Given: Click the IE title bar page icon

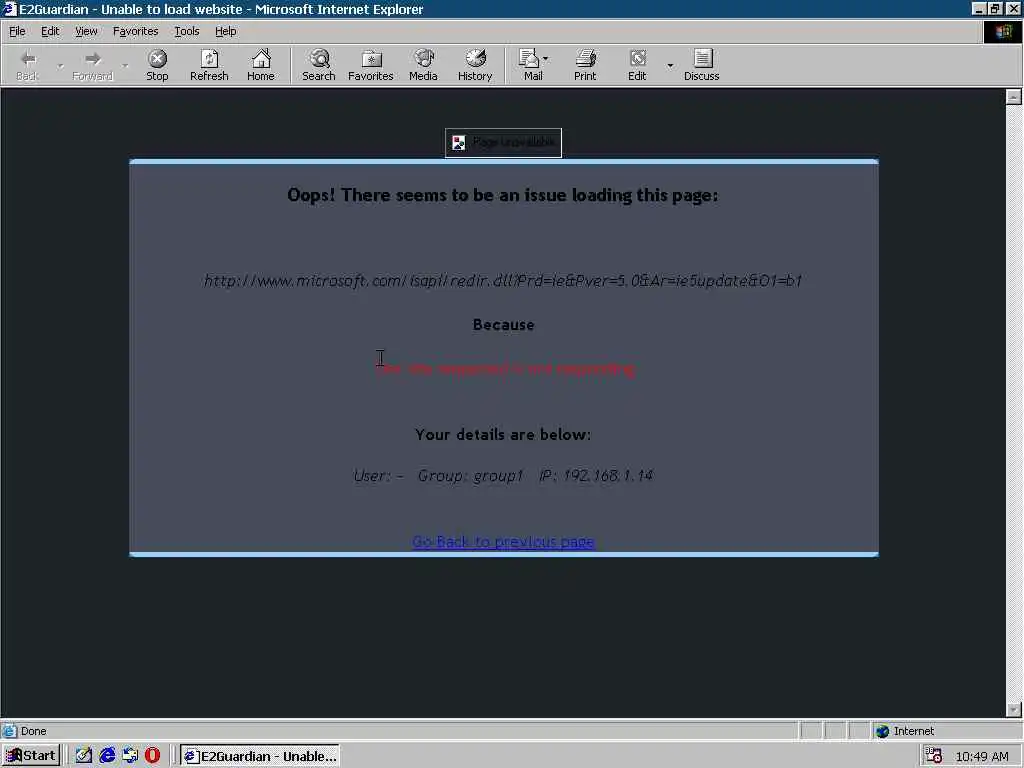Looking at the screenshot, I should click(x=9, y=9).
